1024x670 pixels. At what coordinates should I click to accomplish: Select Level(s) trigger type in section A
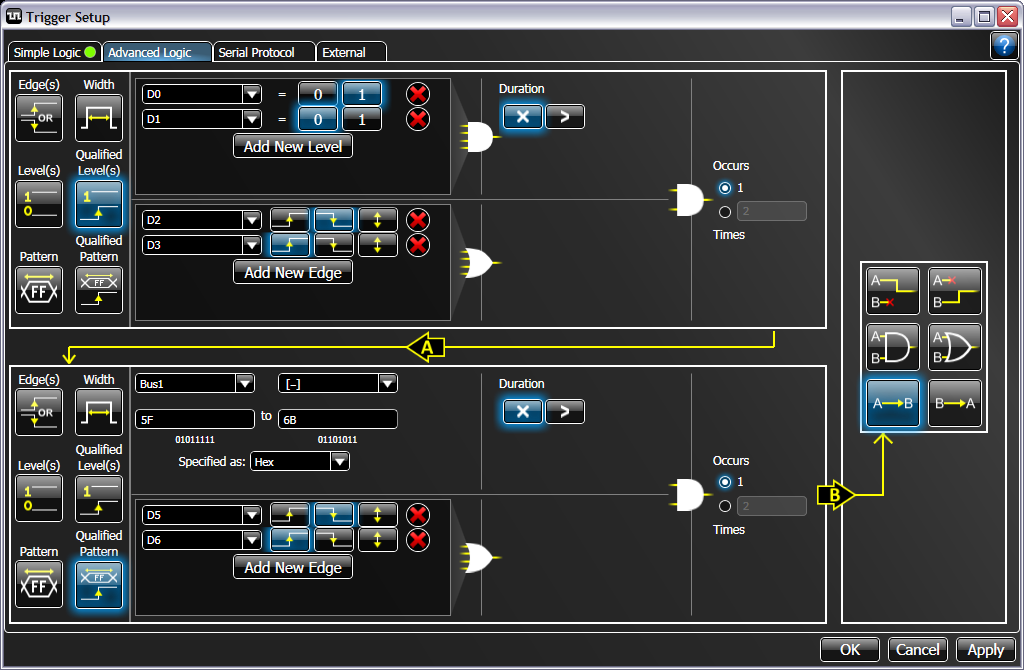(x=39, y=204)
